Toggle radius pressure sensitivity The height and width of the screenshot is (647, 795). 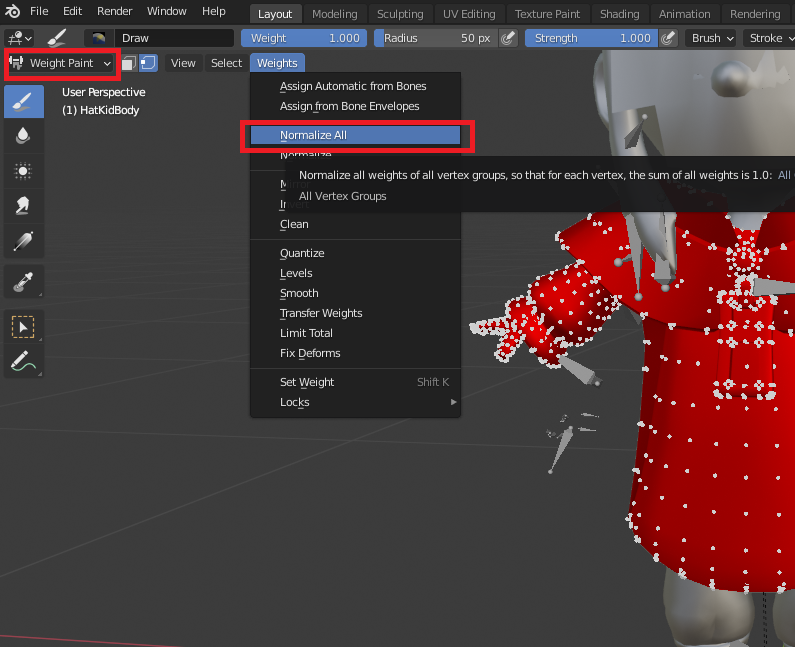point(508,38)
